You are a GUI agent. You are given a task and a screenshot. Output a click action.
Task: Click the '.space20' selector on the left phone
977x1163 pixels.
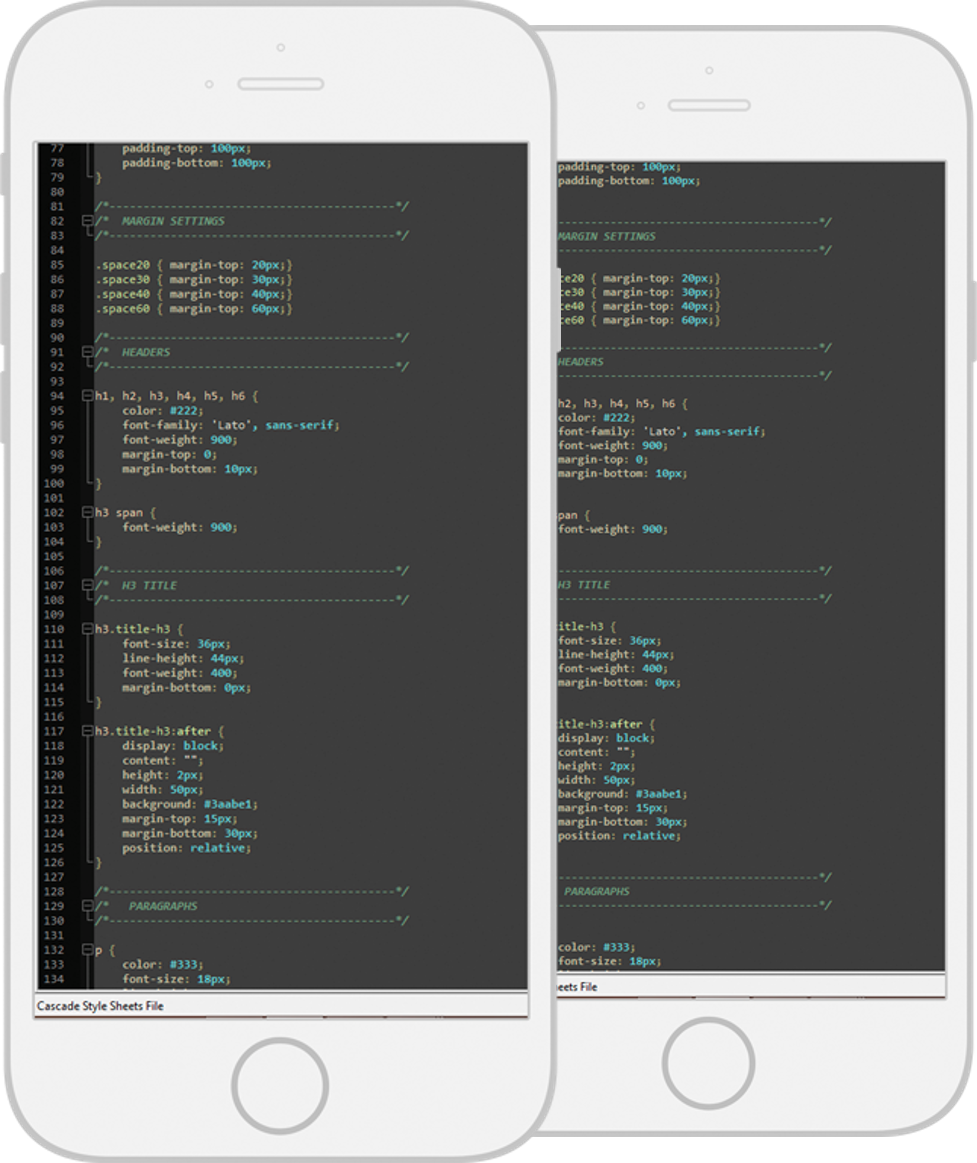click(x=122, y=265)
